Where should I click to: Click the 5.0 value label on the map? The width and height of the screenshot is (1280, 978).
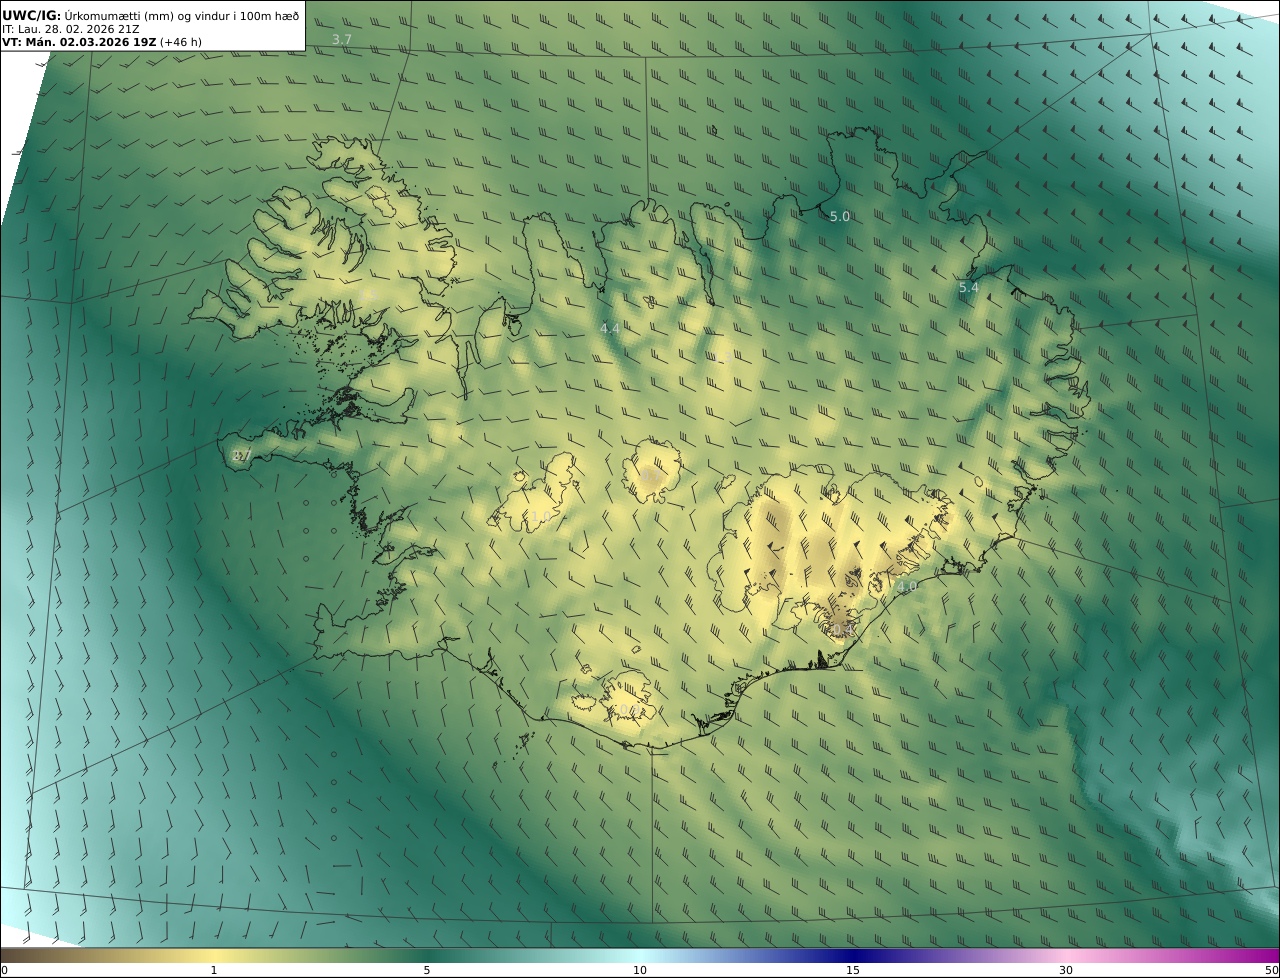(x=840, y=216)
